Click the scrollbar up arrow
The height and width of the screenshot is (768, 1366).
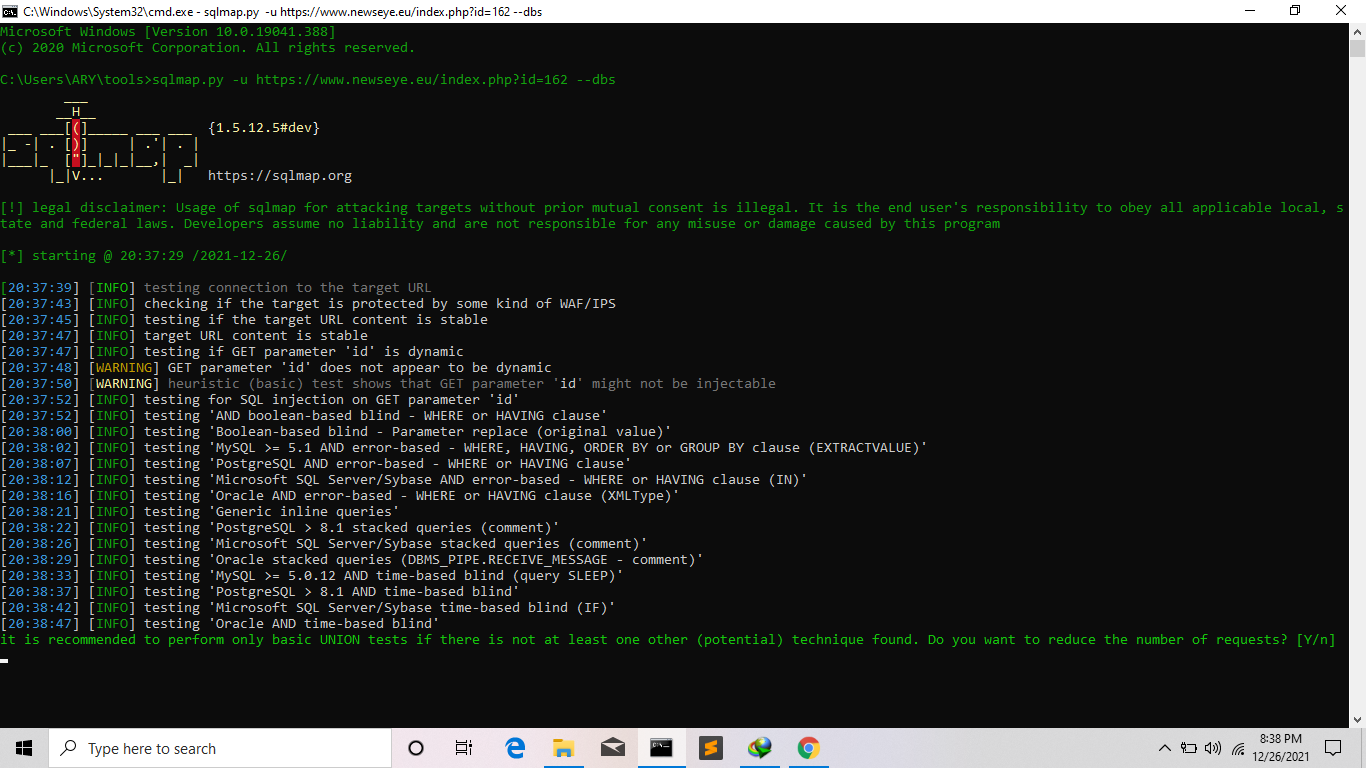(x=1357, y=31)
